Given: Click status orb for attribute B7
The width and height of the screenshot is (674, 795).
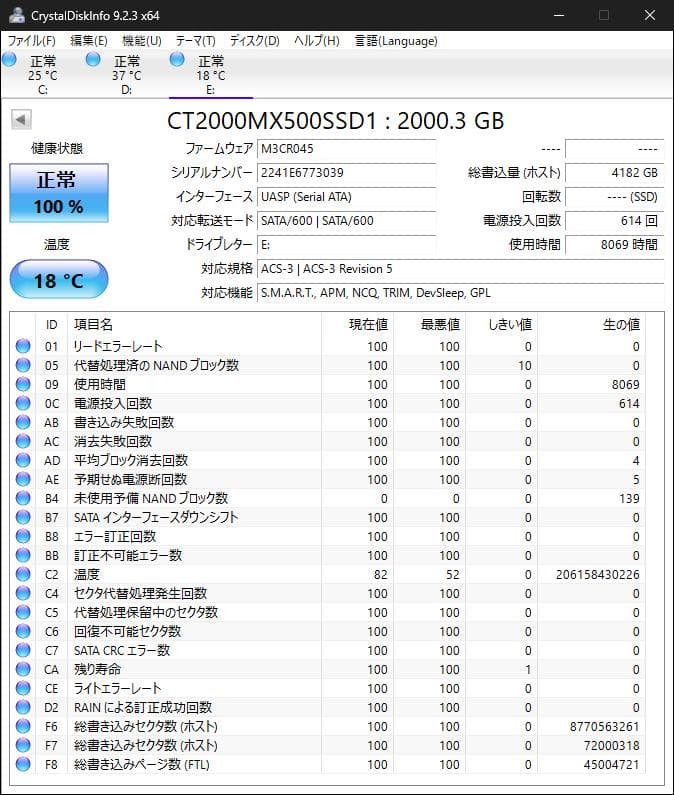Looking at the screenshot, I should (23, 517).
